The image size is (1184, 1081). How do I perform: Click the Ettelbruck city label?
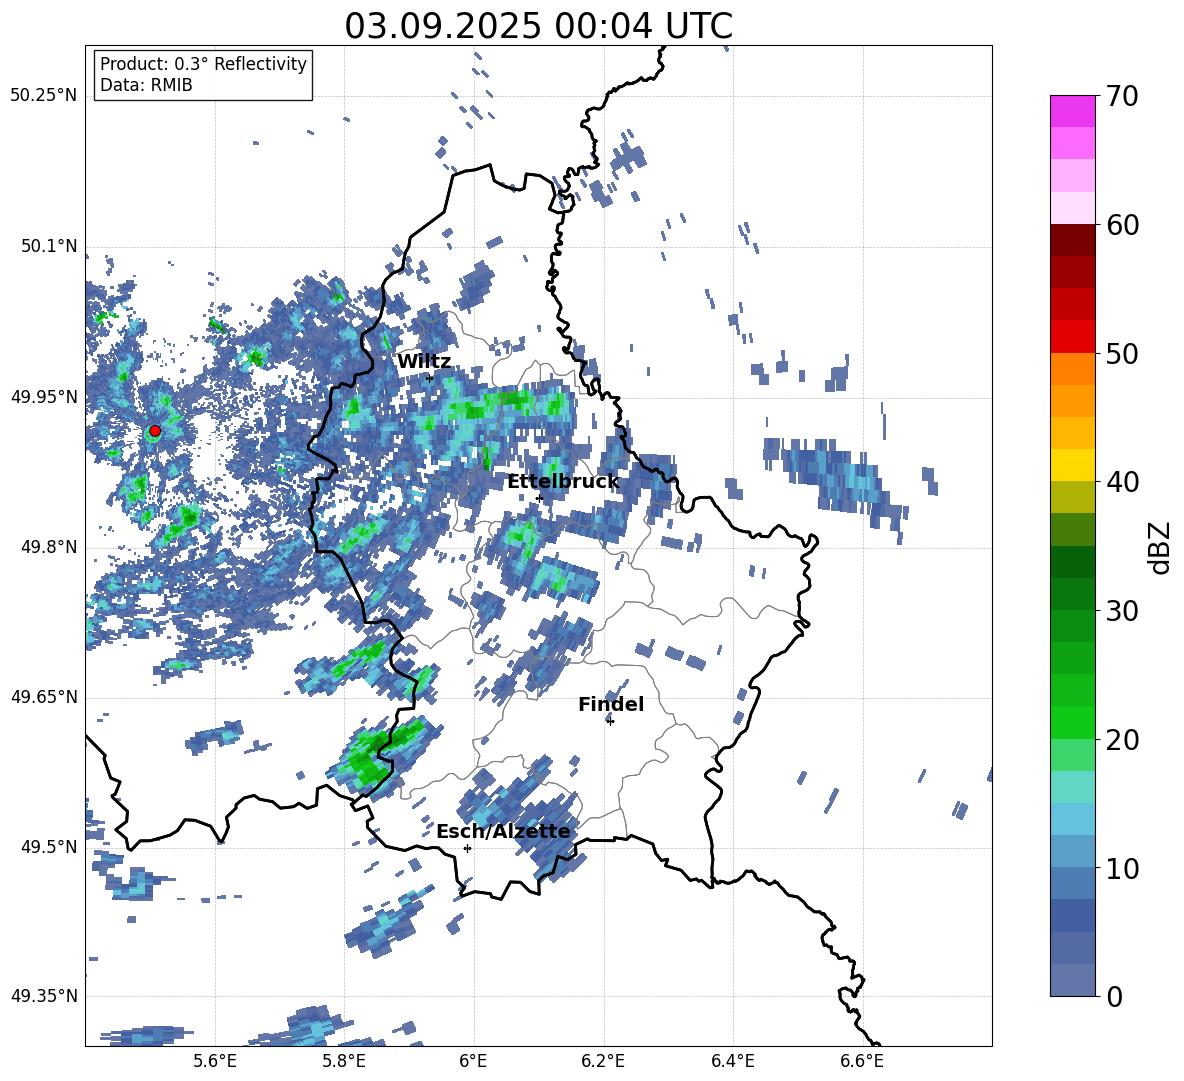[563, 482]
